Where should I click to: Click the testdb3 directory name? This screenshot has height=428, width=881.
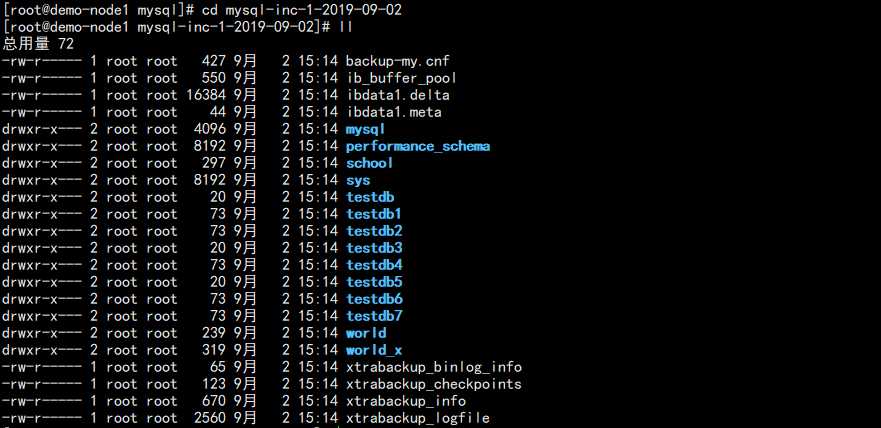pyautogui.click(x=373, y=248)
